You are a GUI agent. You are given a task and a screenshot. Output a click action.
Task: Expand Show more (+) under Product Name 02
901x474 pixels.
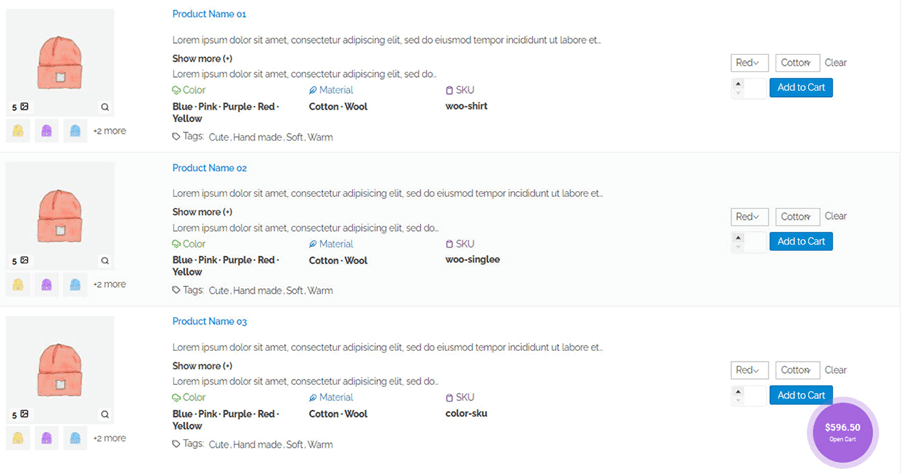[x=202, y=212]
